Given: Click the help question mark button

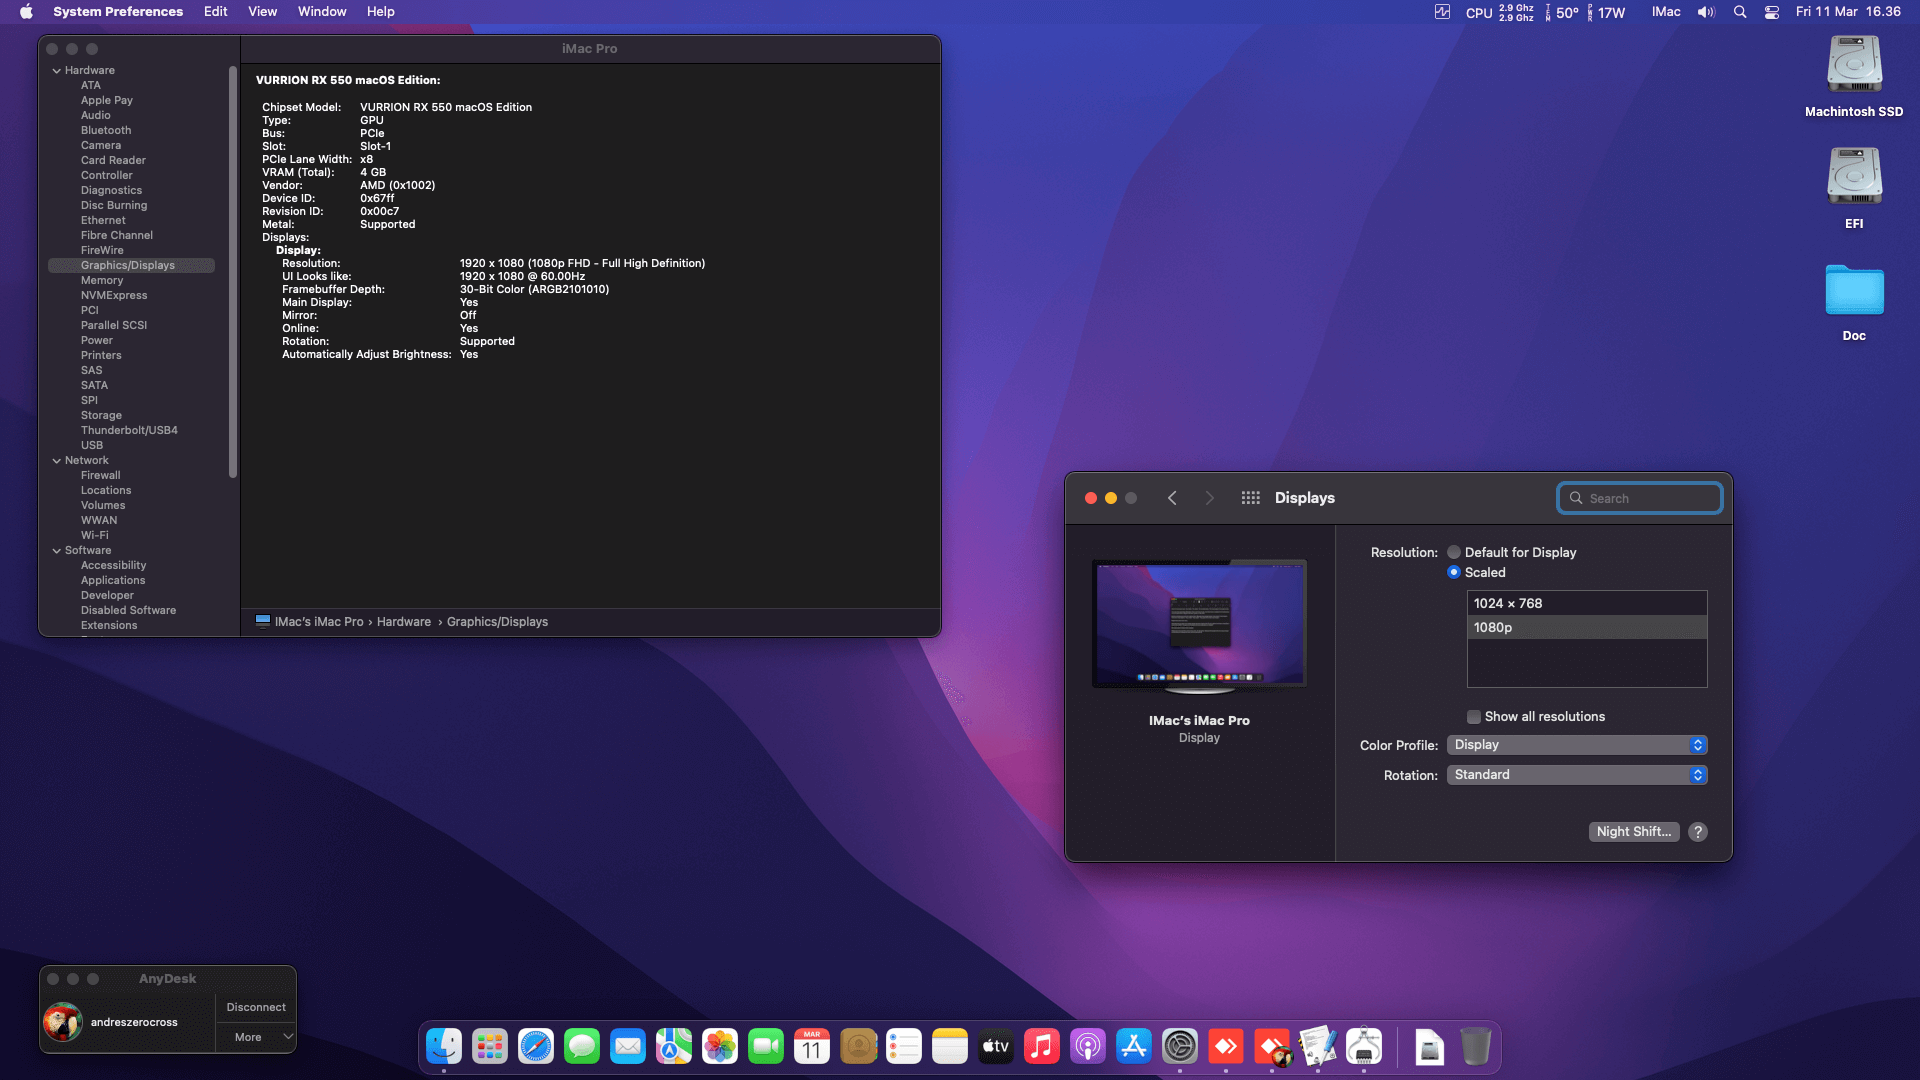Looking at the screenshot, I should 1698,832.
